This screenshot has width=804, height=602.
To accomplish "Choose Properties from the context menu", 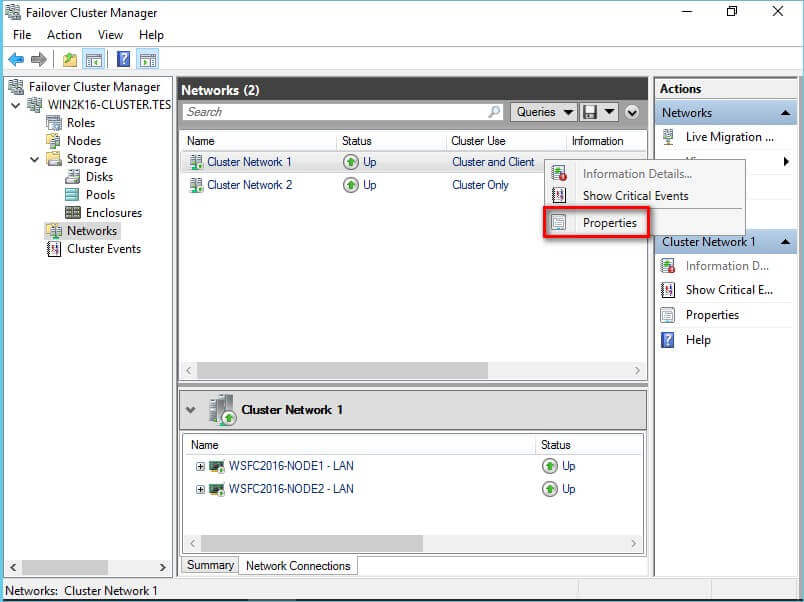I will click(x=609, y=223).
